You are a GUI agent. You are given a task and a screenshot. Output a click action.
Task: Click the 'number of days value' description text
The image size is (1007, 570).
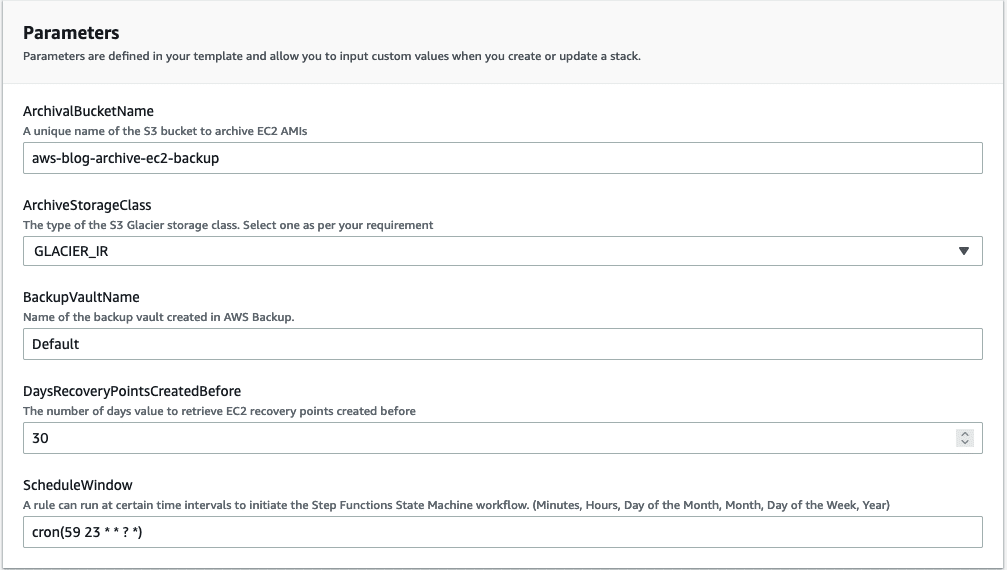tap(219, 411)
